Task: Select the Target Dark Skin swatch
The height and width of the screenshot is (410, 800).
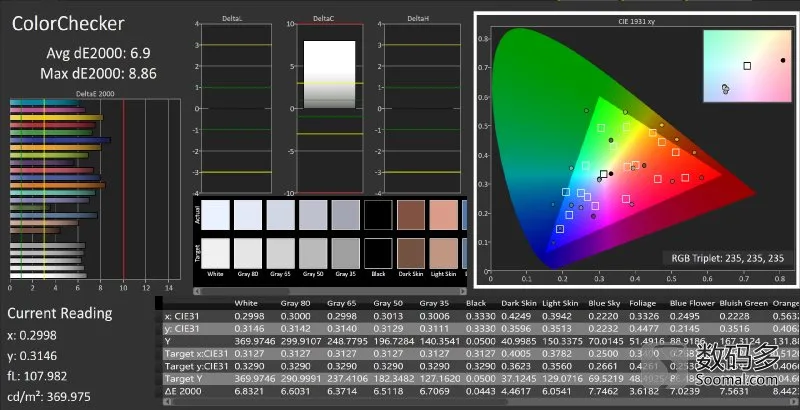Action: (411, 253)
